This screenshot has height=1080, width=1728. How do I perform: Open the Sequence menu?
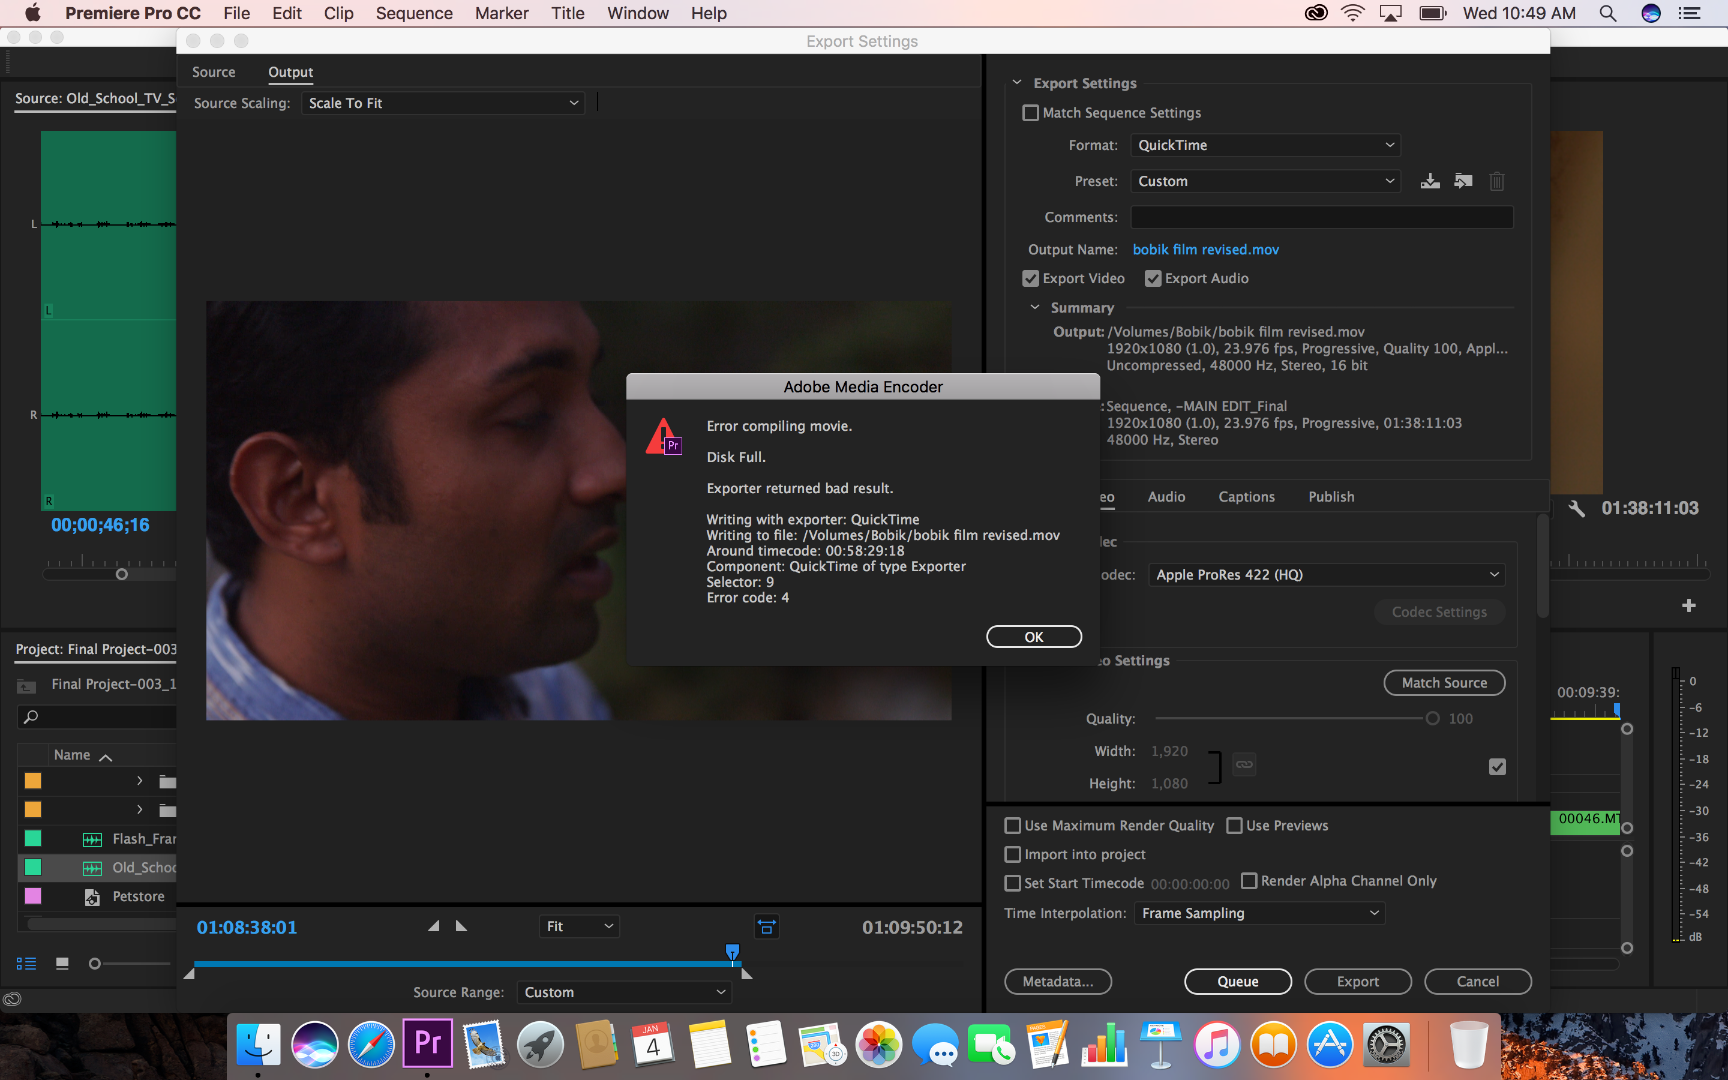(x=414, y=13)
